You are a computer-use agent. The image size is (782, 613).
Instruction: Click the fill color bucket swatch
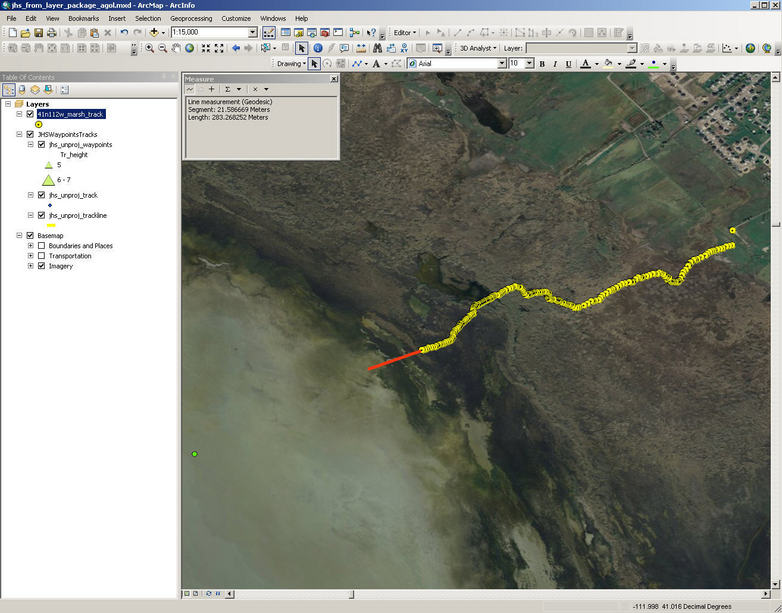(608, 64)
